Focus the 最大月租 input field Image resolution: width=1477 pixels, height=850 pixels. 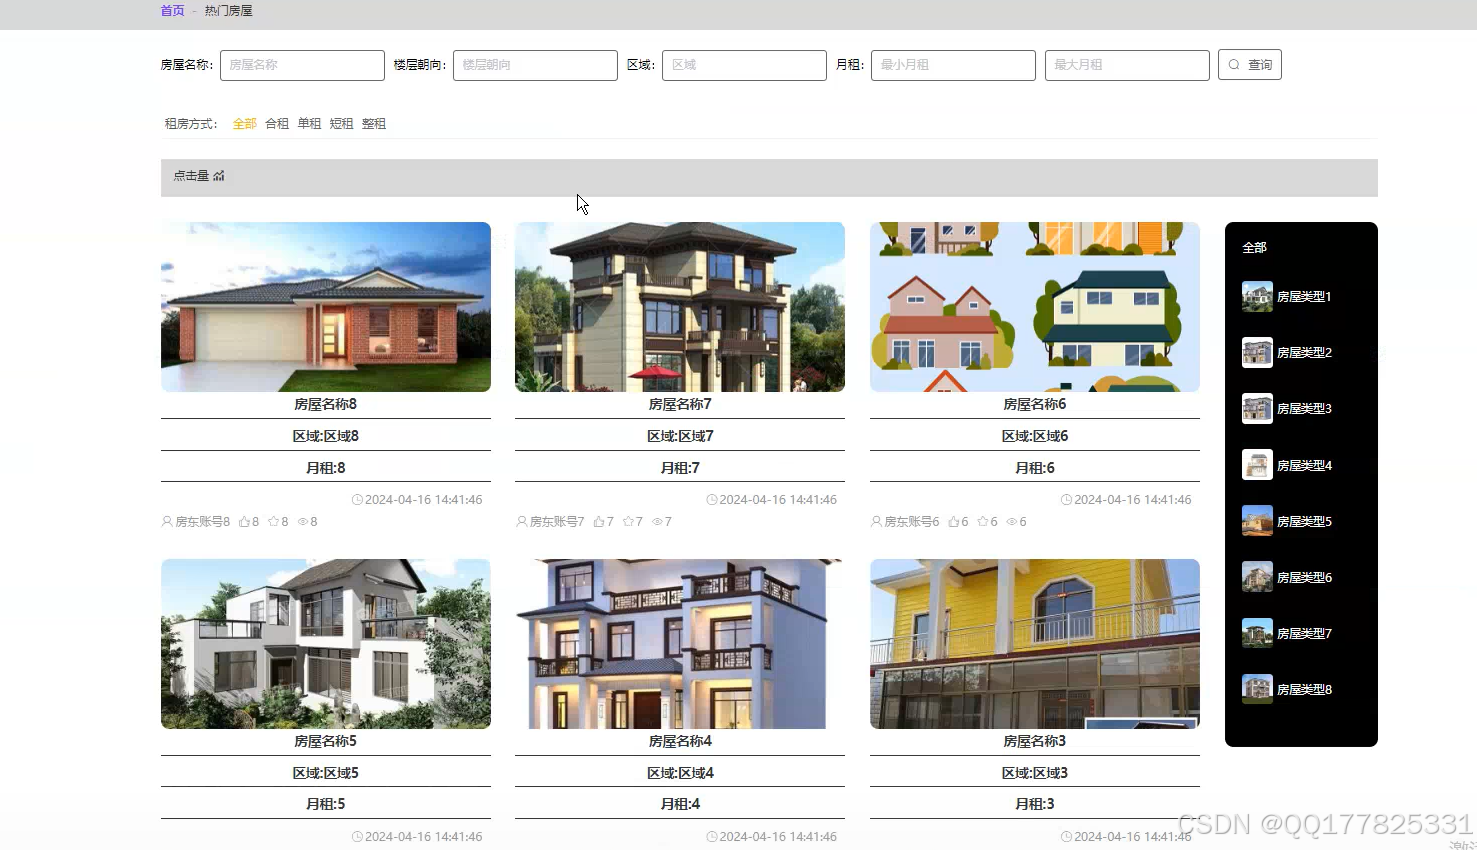tap(1127, 65)
